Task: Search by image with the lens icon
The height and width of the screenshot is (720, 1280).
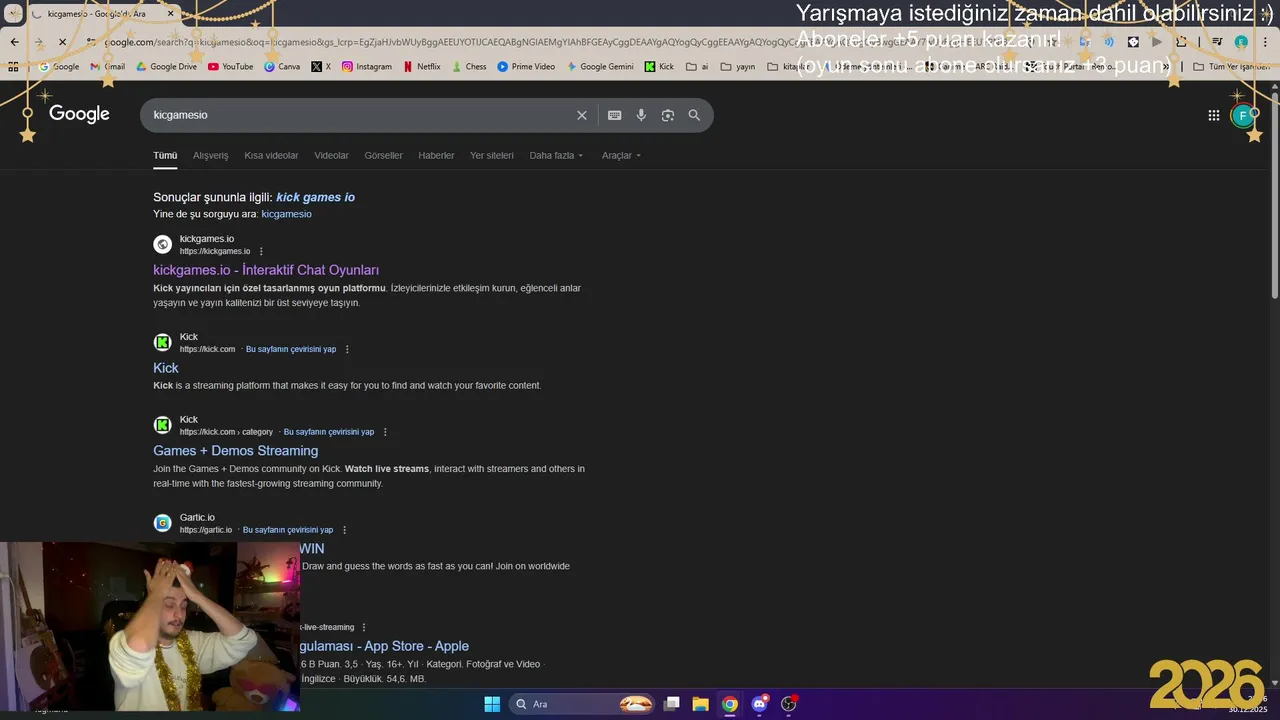Action: click(x=668, y=115)
